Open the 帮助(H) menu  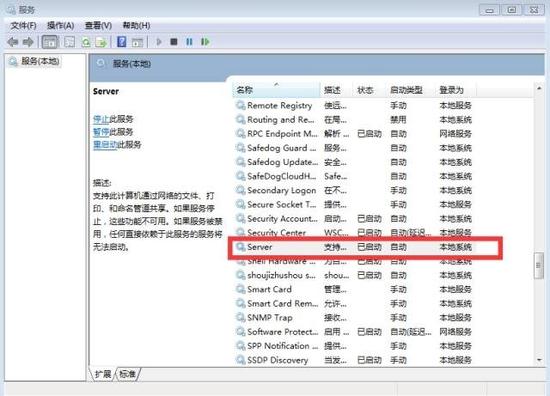136,26
